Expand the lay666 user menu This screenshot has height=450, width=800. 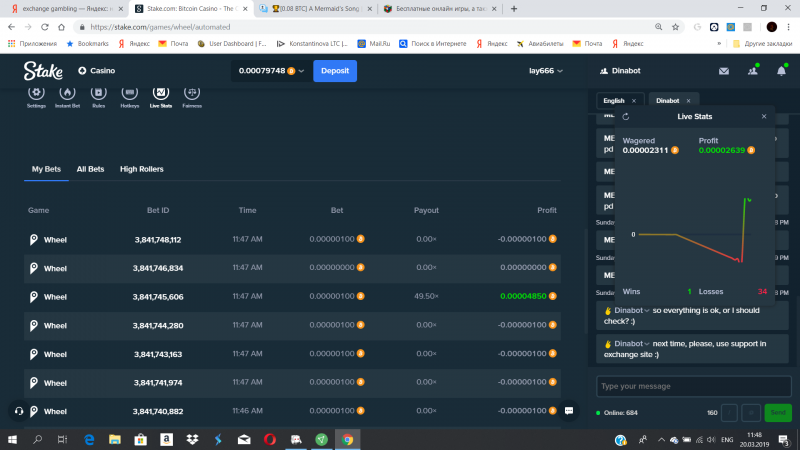tap(545, 71)
